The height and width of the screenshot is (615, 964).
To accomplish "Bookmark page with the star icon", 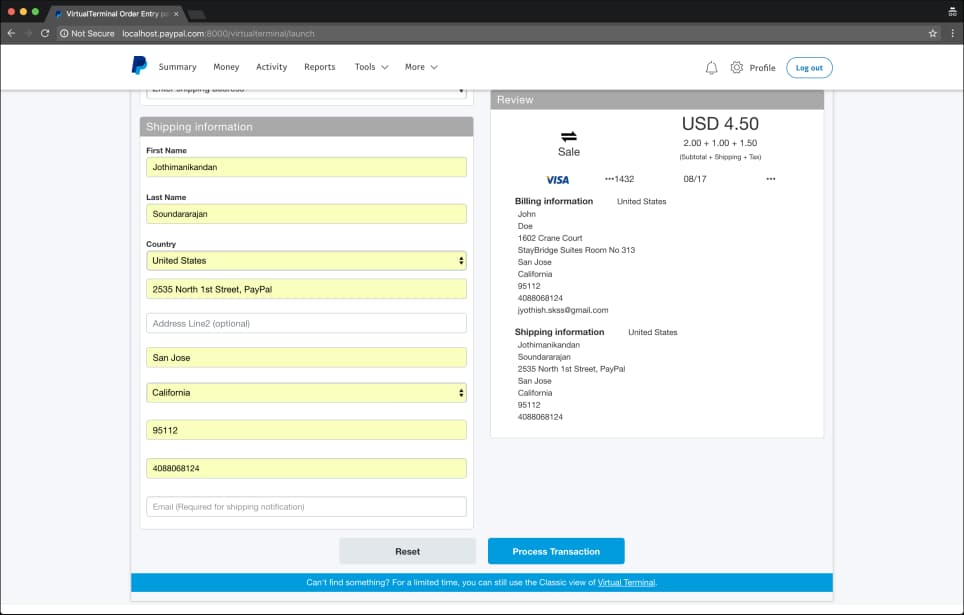I will point(933,33).
